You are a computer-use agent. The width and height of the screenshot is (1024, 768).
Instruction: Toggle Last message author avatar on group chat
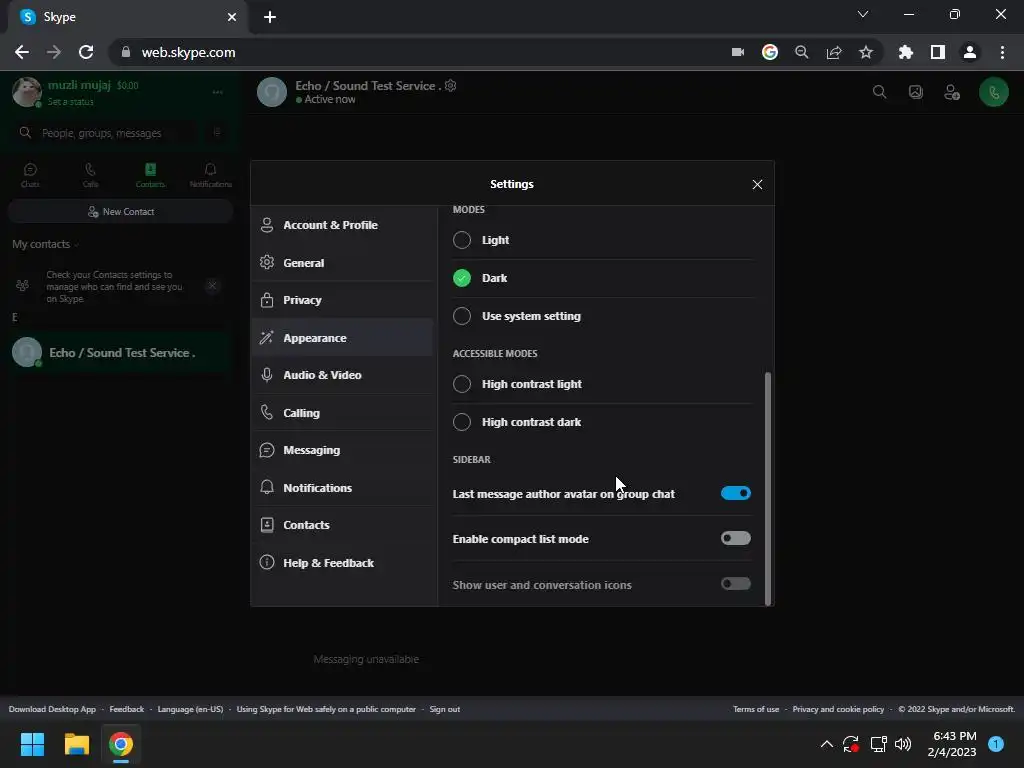tap(735, 493)
